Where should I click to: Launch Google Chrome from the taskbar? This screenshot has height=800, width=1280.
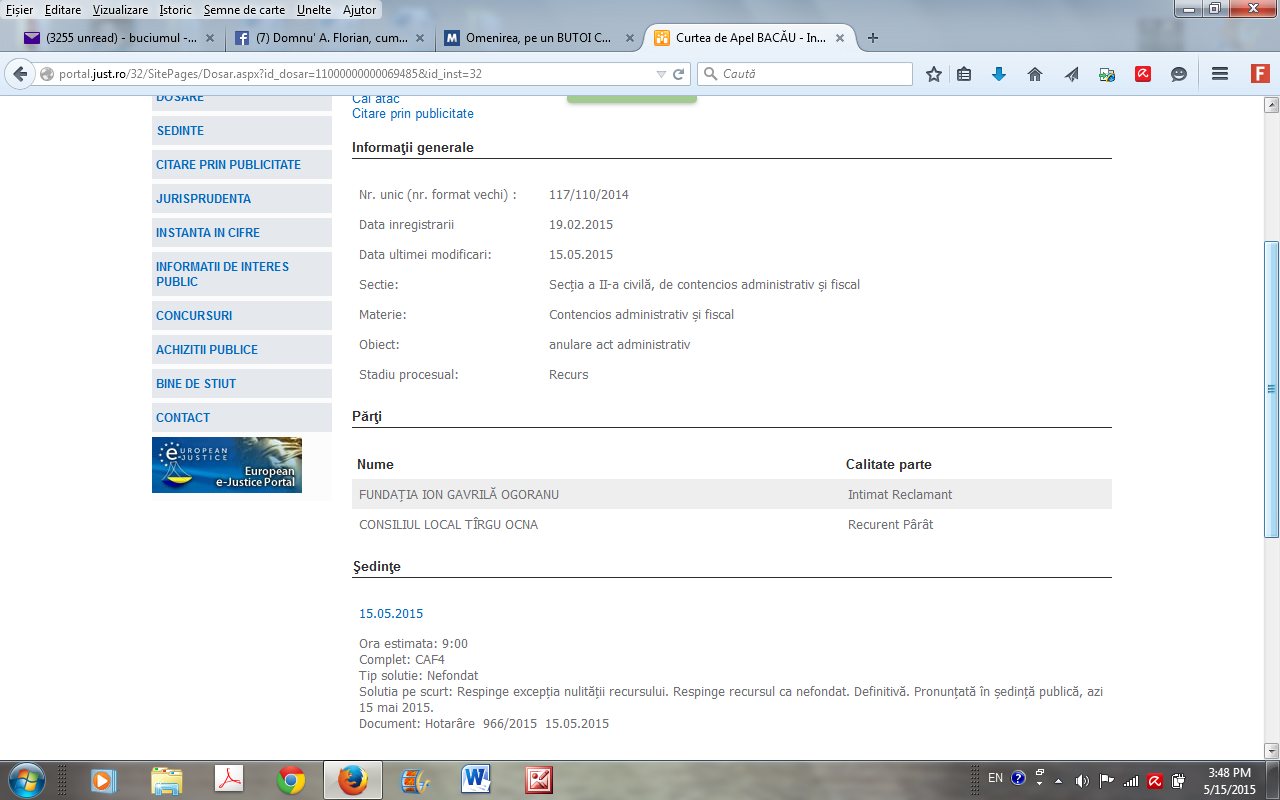(x=291, y=779)
